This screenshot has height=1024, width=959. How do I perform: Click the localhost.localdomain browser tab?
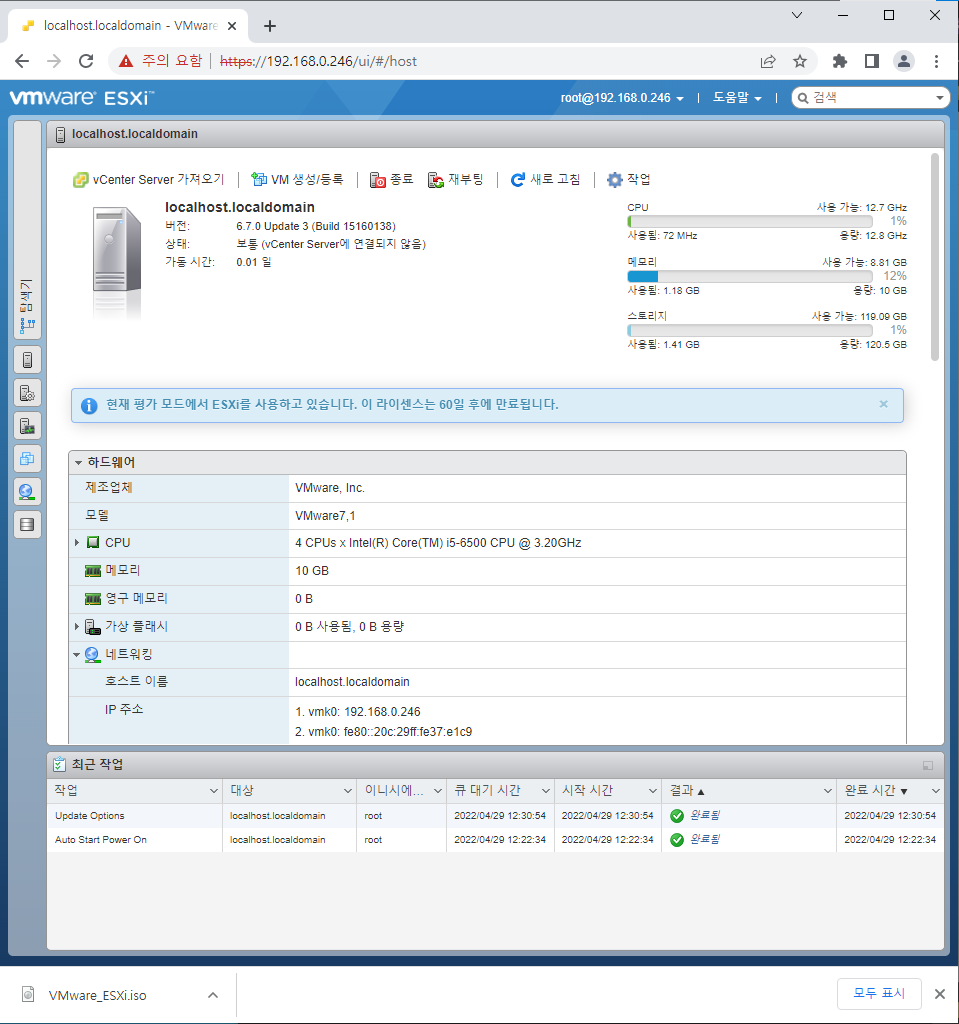click(x=128, y=26)
